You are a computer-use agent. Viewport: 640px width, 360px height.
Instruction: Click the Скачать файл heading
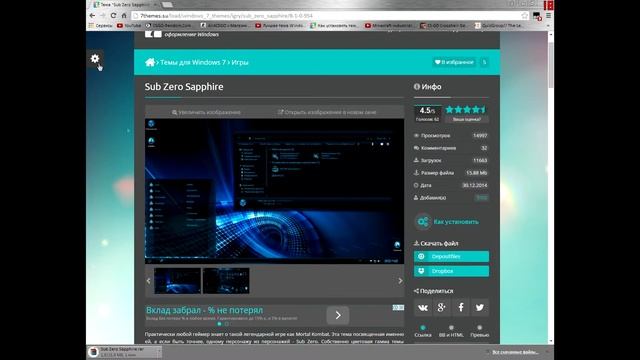click(436, 243)
